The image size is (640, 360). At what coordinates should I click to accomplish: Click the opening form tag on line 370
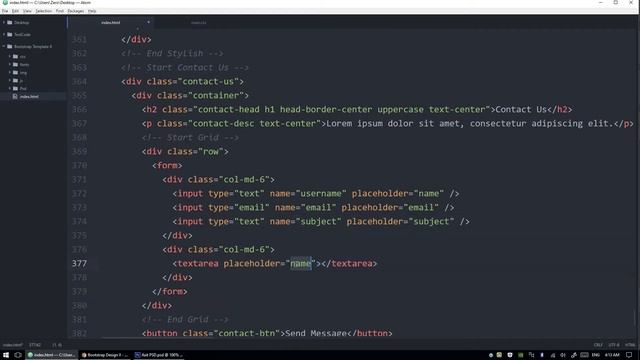[167, 166]
